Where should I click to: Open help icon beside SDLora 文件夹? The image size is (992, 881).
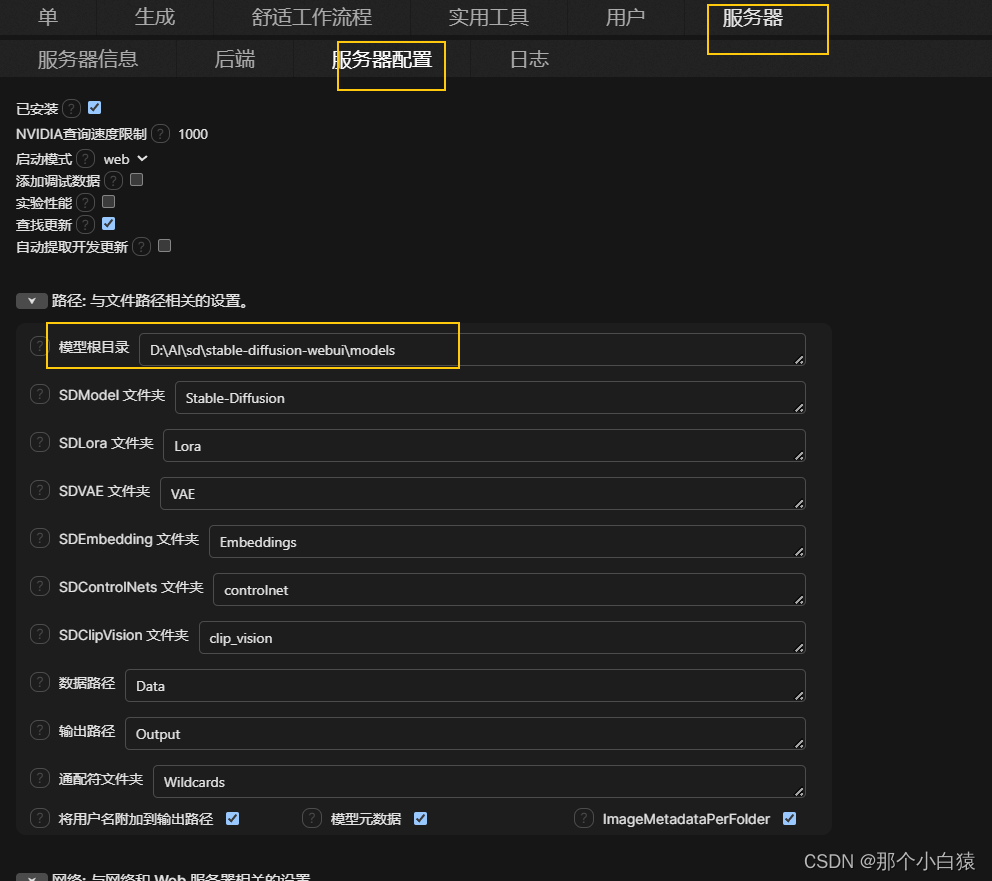40,443
